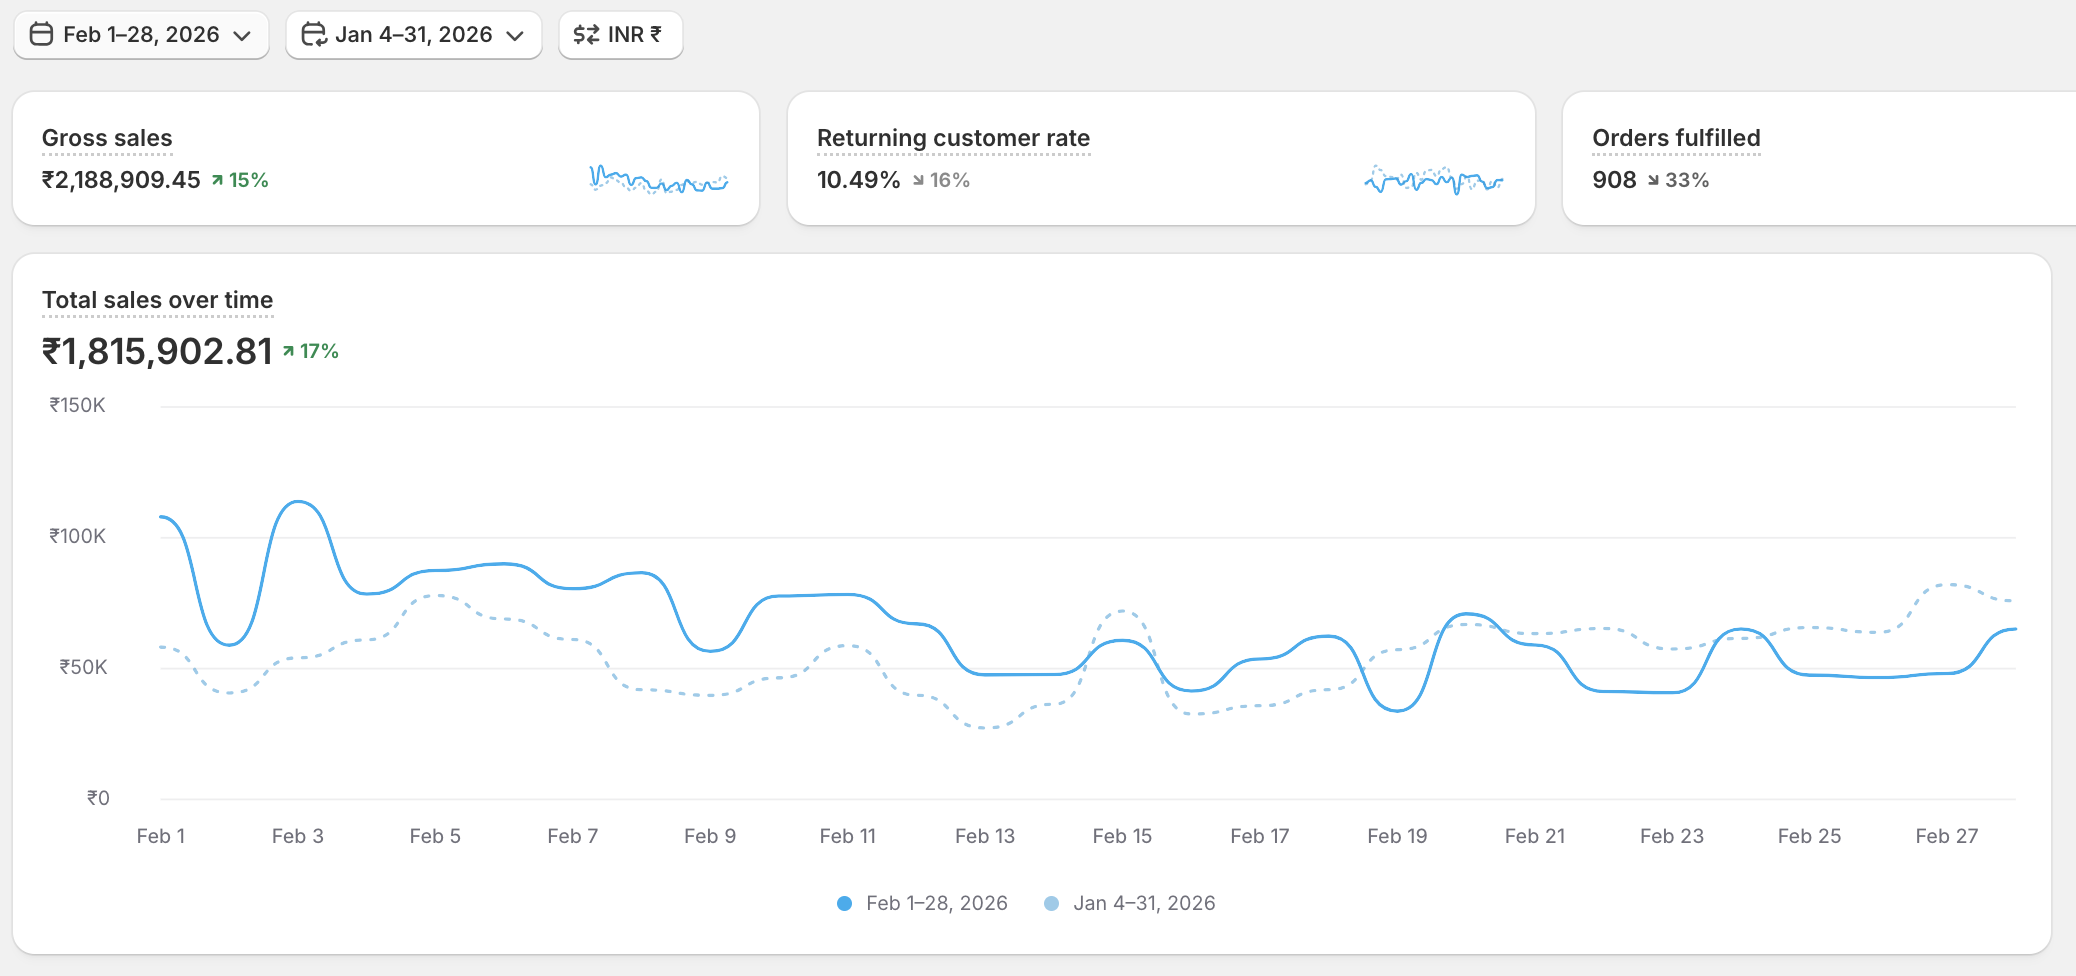Click the blue Feb 1–28 legend color dot
This screenshot has height=976, width=2076.
click(x=844, y=903)
